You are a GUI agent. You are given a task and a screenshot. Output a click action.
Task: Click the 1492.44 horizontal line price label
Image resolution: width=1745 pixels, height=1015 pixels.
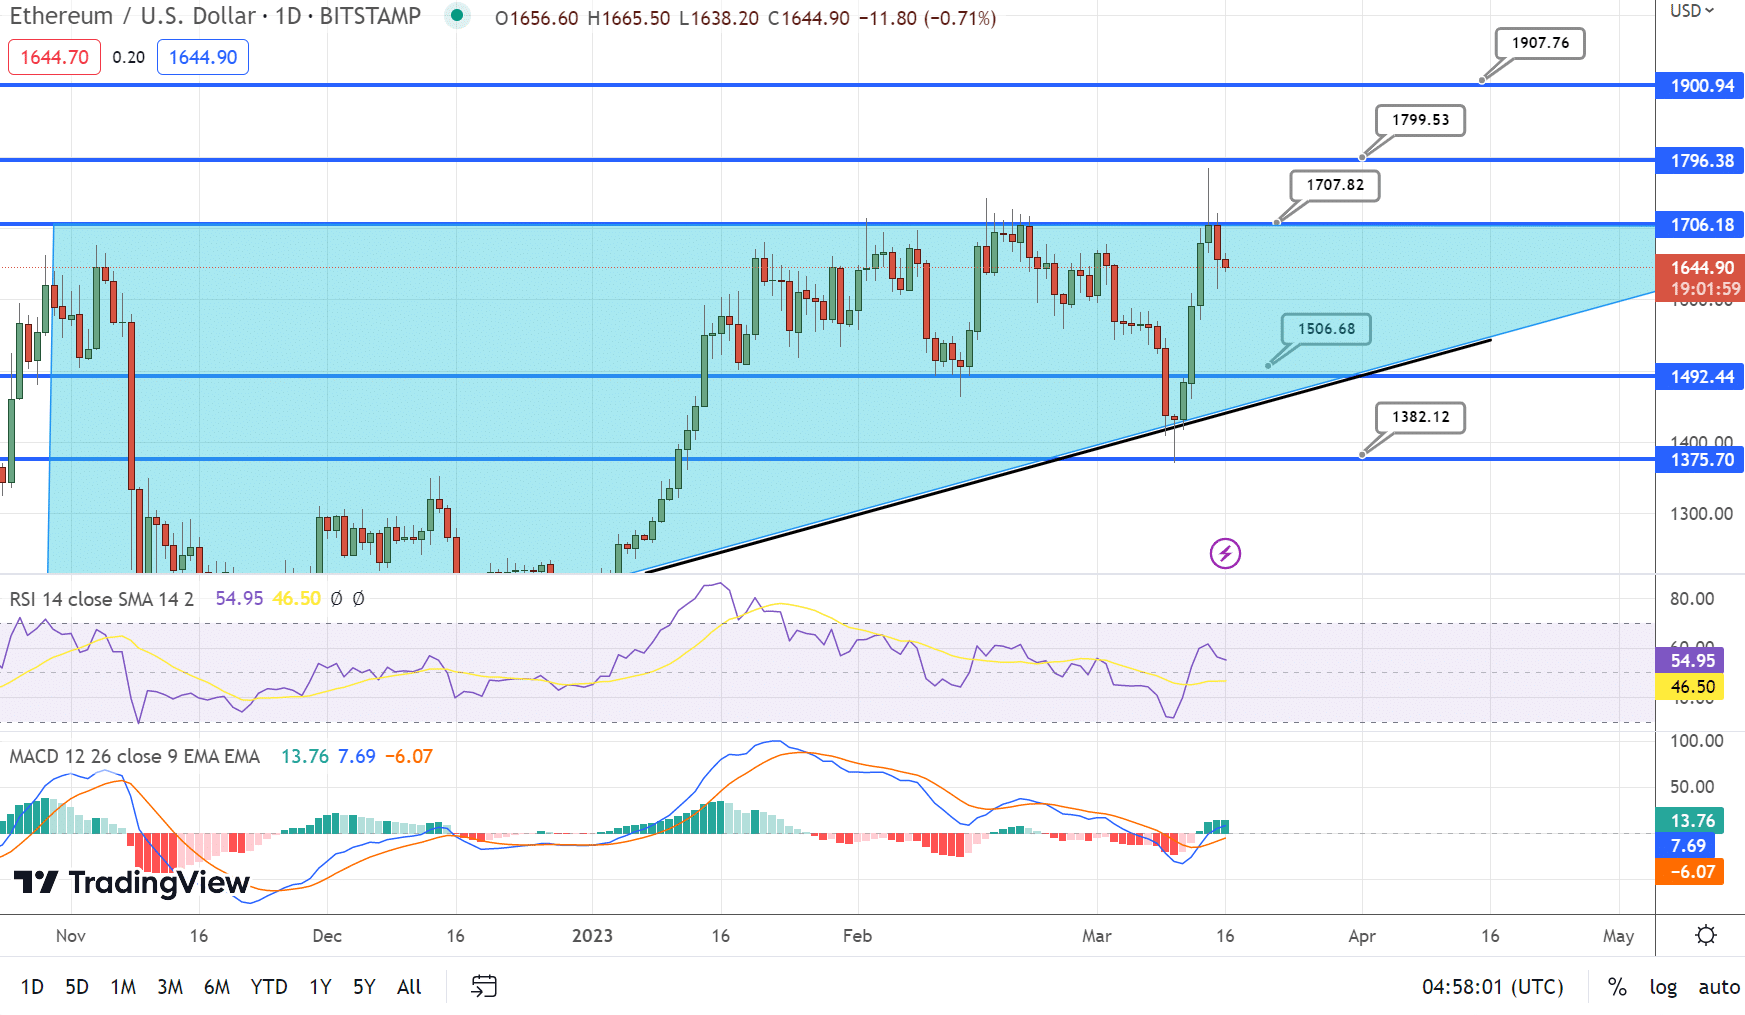[x=1700, y=377]
